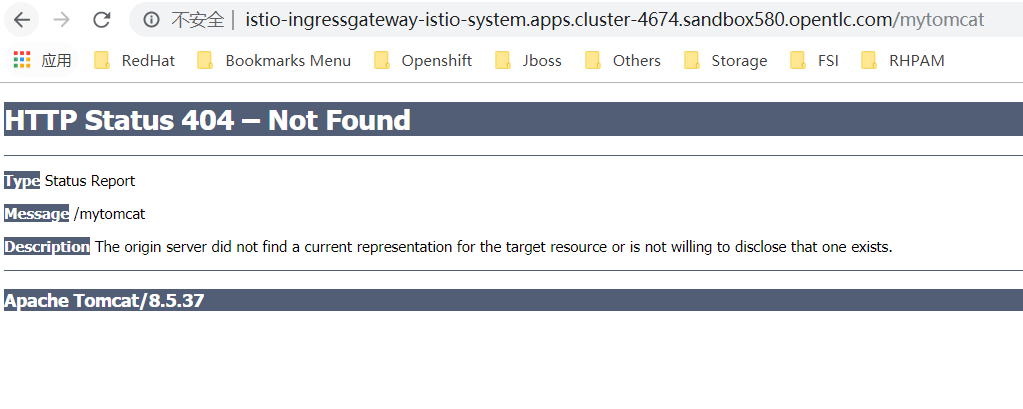
Task: Click the Openshift bookmark folder icon
Action: point(382,61)
